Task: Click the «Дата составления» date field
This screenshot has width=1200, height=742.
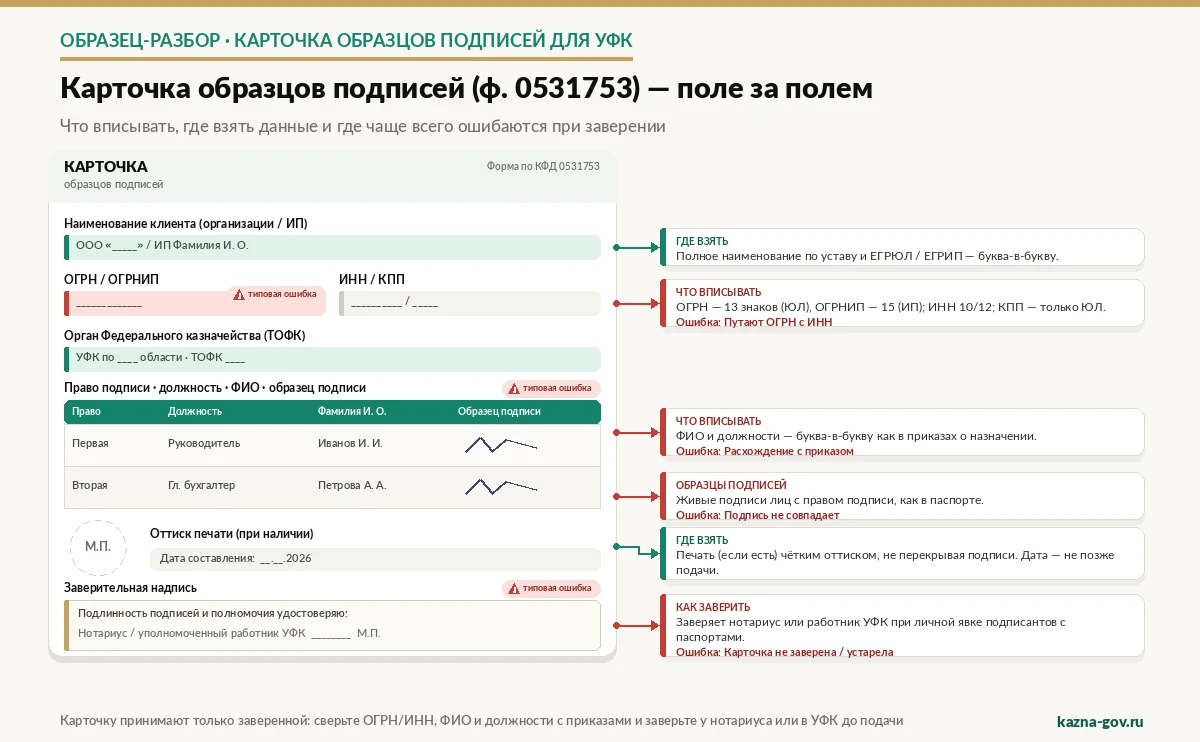Action: click(375, 558)
